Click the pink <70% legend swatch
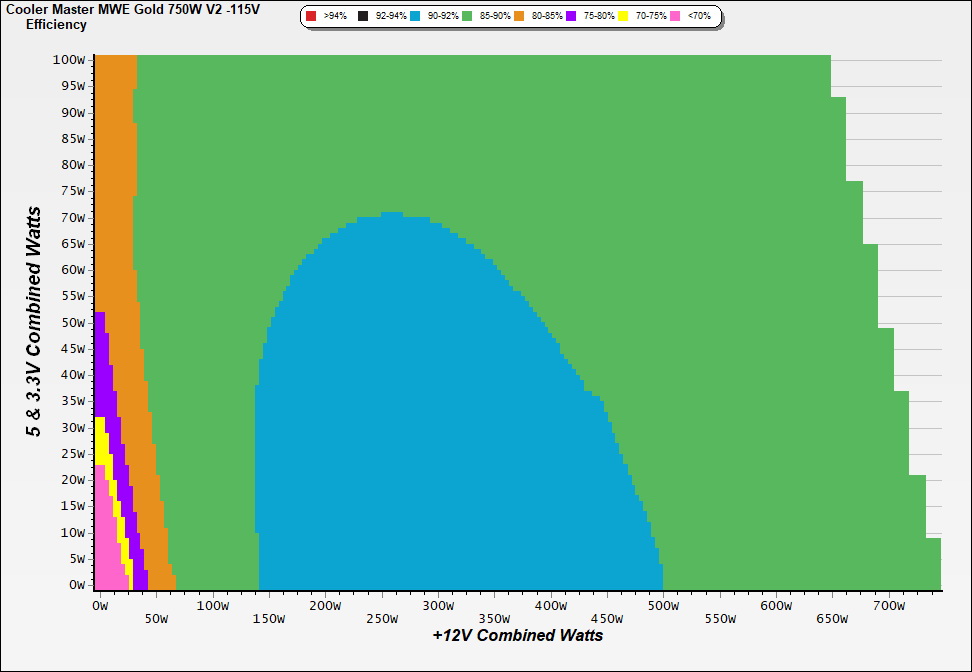This screenshot has height=672, width=972. [x=675, y=17]
